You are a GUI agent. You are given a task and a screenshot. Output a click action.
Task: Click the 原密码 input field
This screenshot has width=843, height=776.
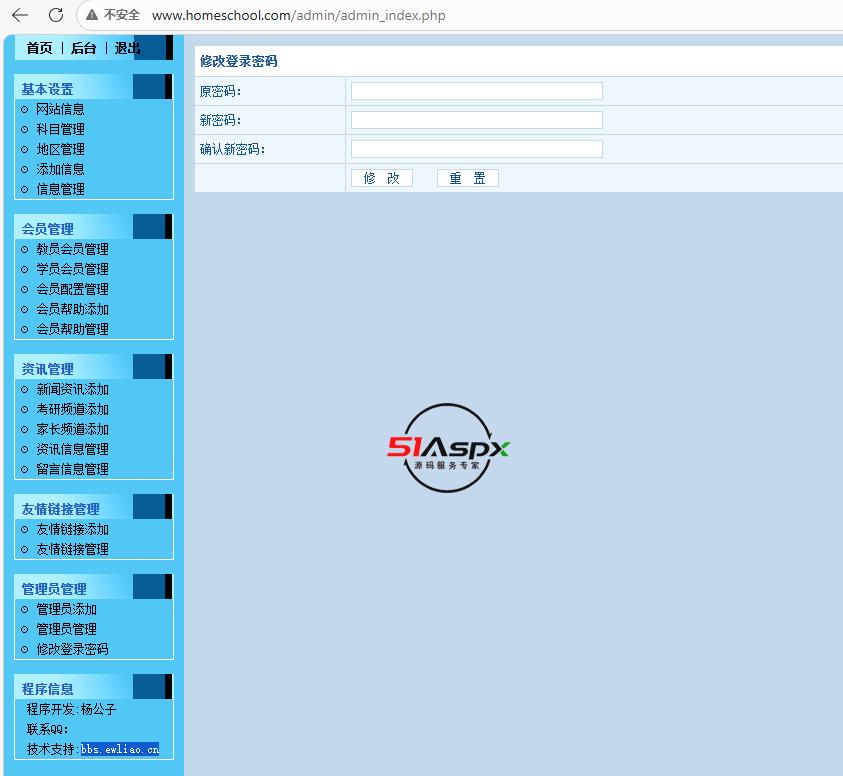476,91
